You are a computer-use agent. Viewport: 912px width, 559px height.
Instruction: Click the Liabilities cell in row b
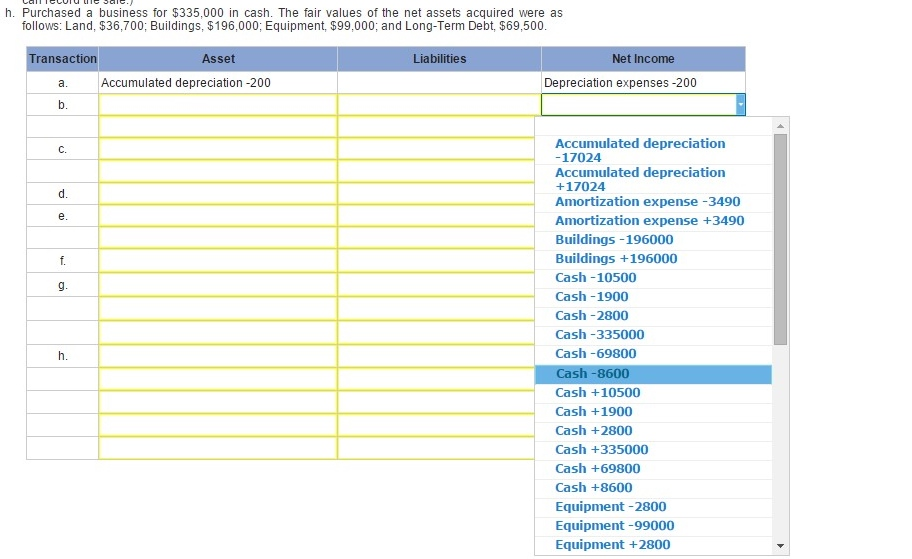click(438, 105)
